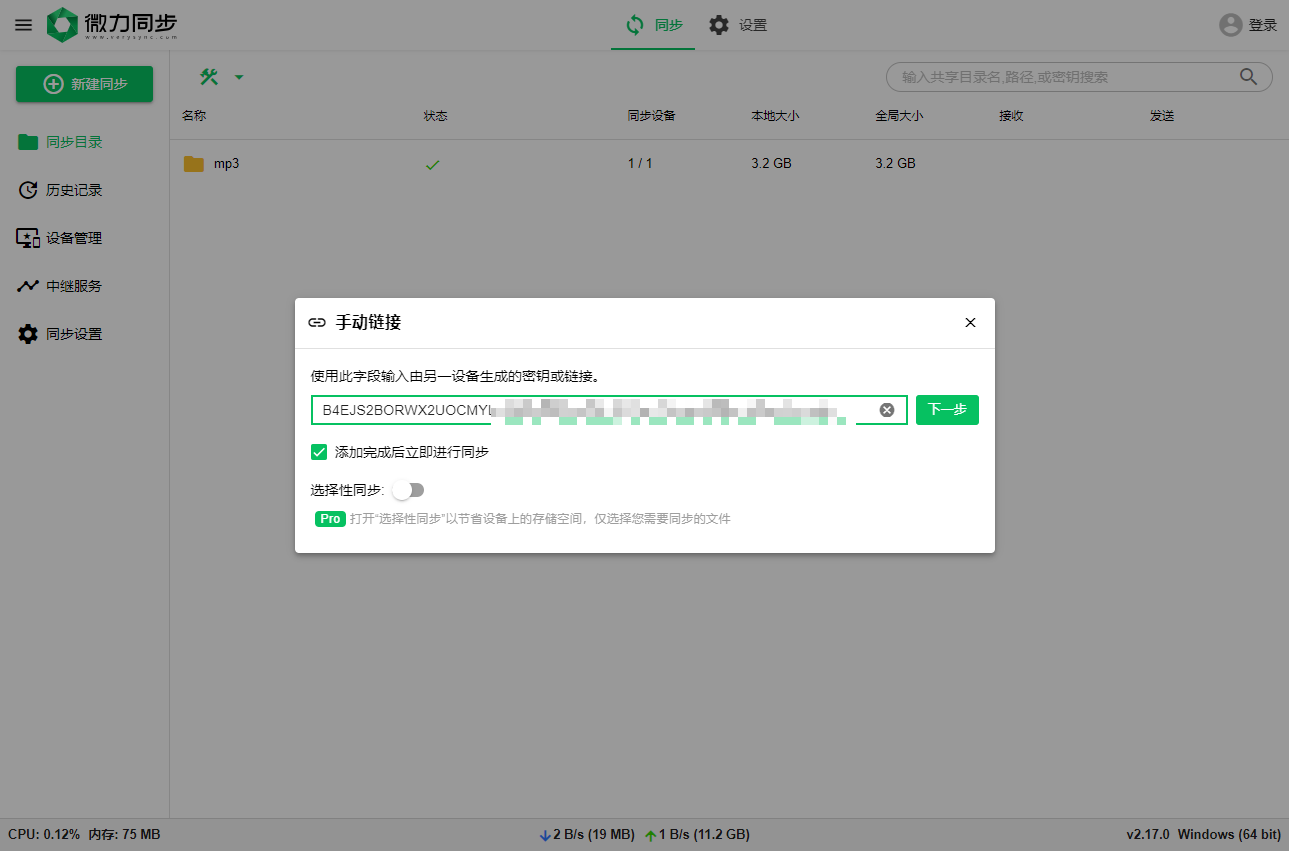Click the 登录 account button
This screenshot has width=1289, height=851.
pyautogui.click(x=1248, y=25)
